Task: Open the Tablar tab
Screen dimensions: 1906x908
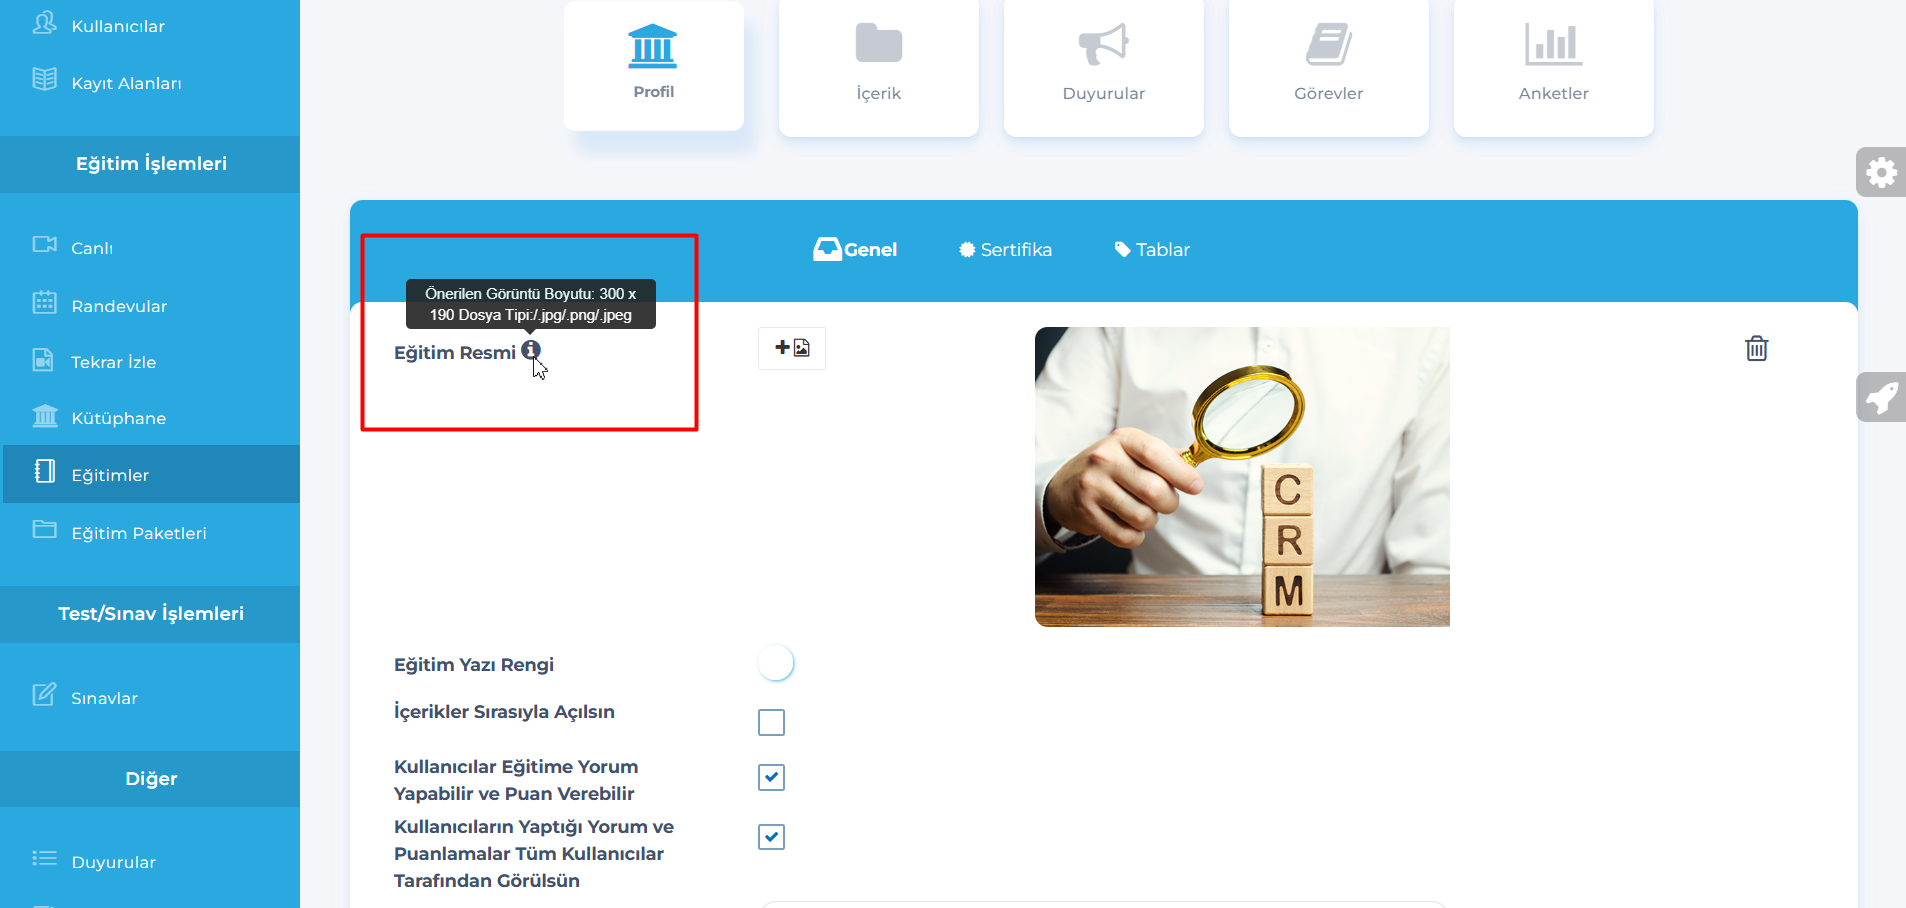Action: click(x=1152, y=250)
